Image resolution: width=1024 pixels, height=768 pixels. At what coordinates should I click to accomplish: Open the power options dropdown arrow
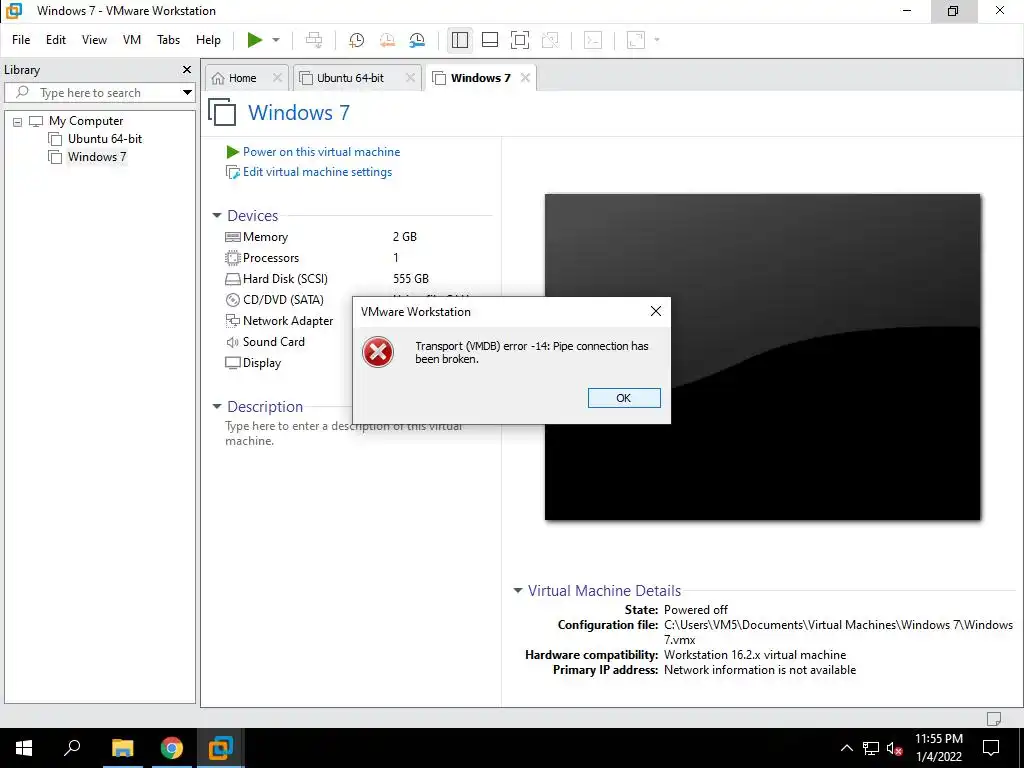click(x=276, y=40)
